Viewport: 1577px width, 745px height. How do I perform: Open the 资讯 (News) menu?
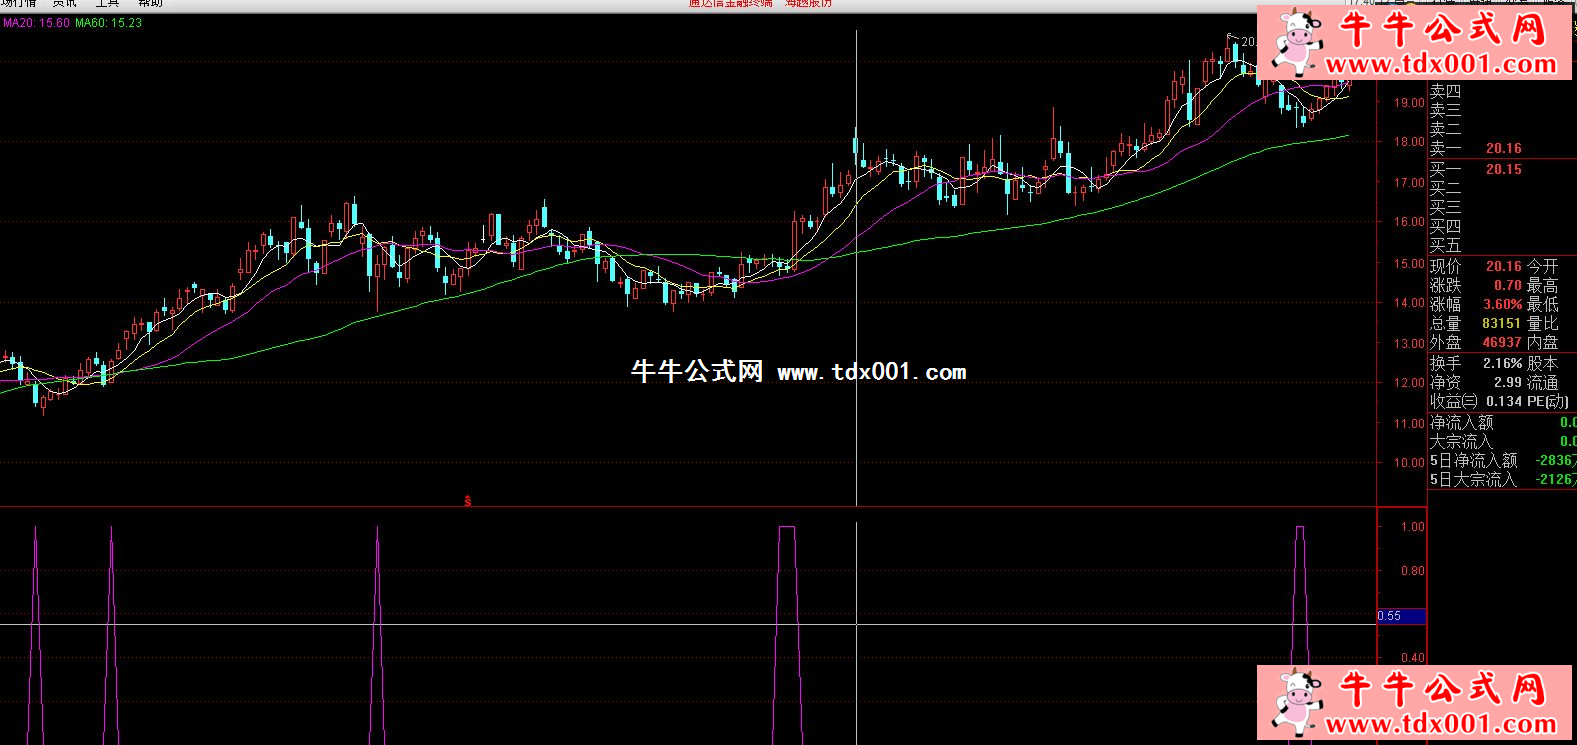pyautogui.click(x=64, y=4)
